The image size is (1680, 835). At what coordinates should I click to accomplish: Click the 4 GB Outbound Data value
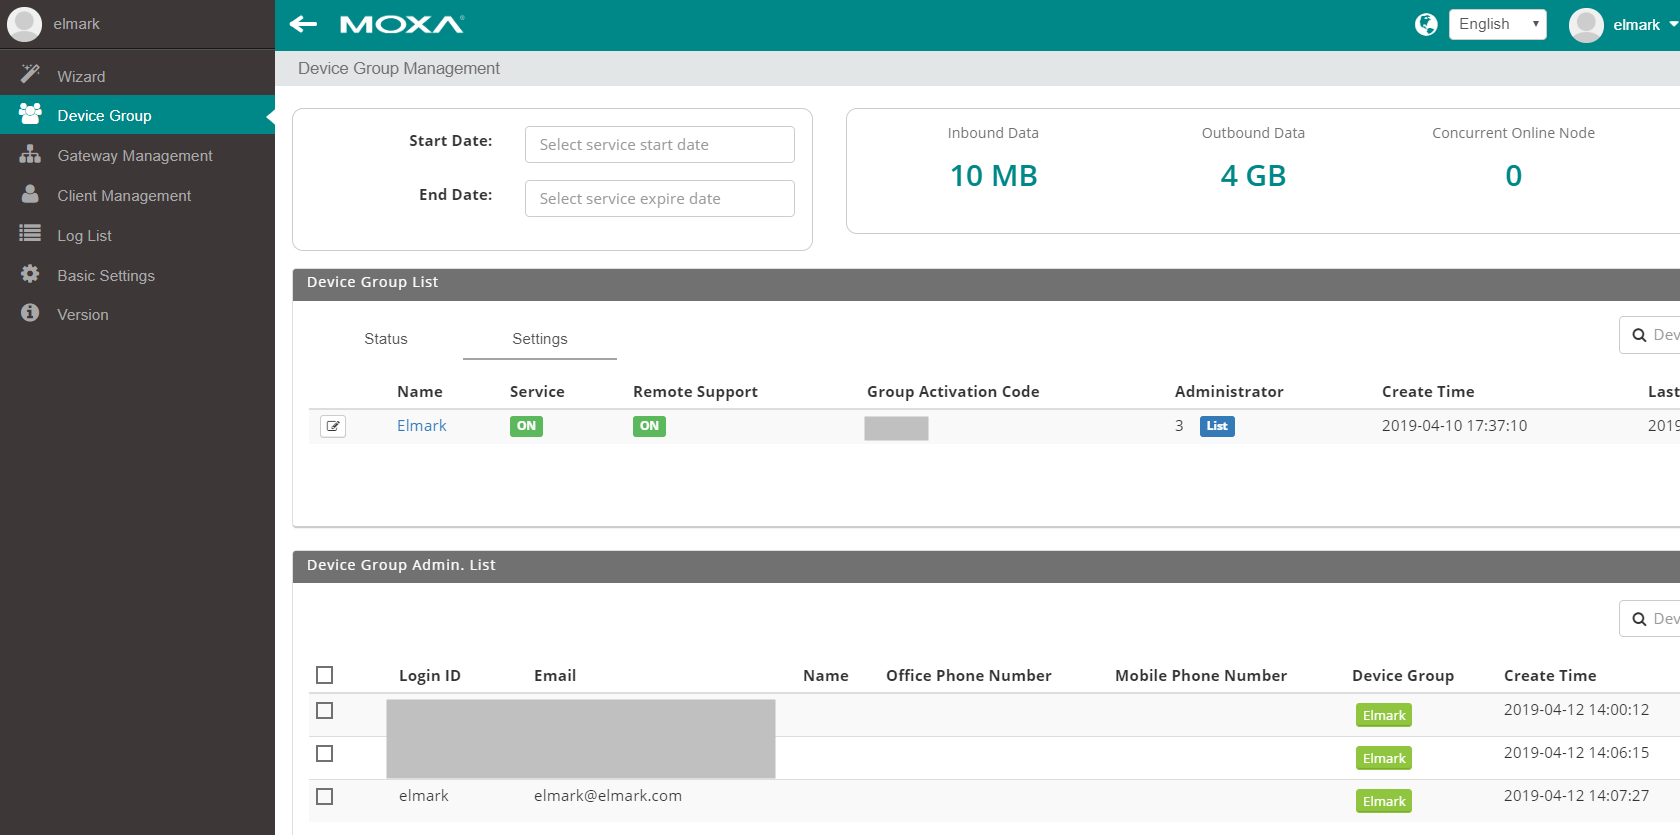point(1253,176)
